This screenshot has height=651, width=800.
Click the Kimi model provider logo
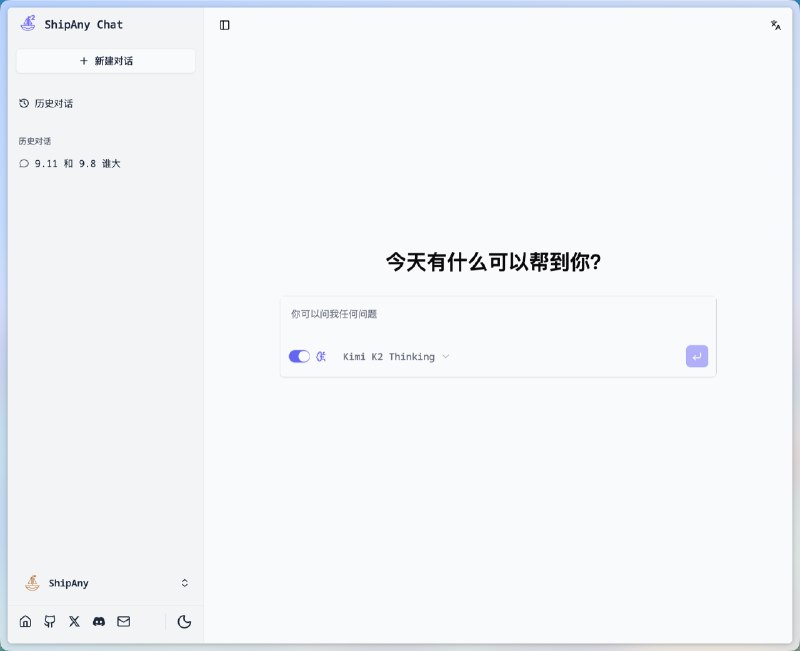point(321,356)
